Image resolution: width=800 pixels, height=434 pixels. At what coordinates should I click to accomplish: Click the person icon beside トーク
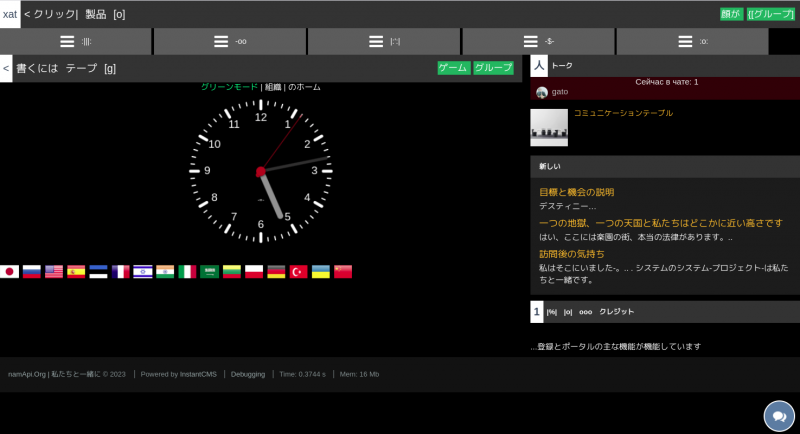[539, 66]
